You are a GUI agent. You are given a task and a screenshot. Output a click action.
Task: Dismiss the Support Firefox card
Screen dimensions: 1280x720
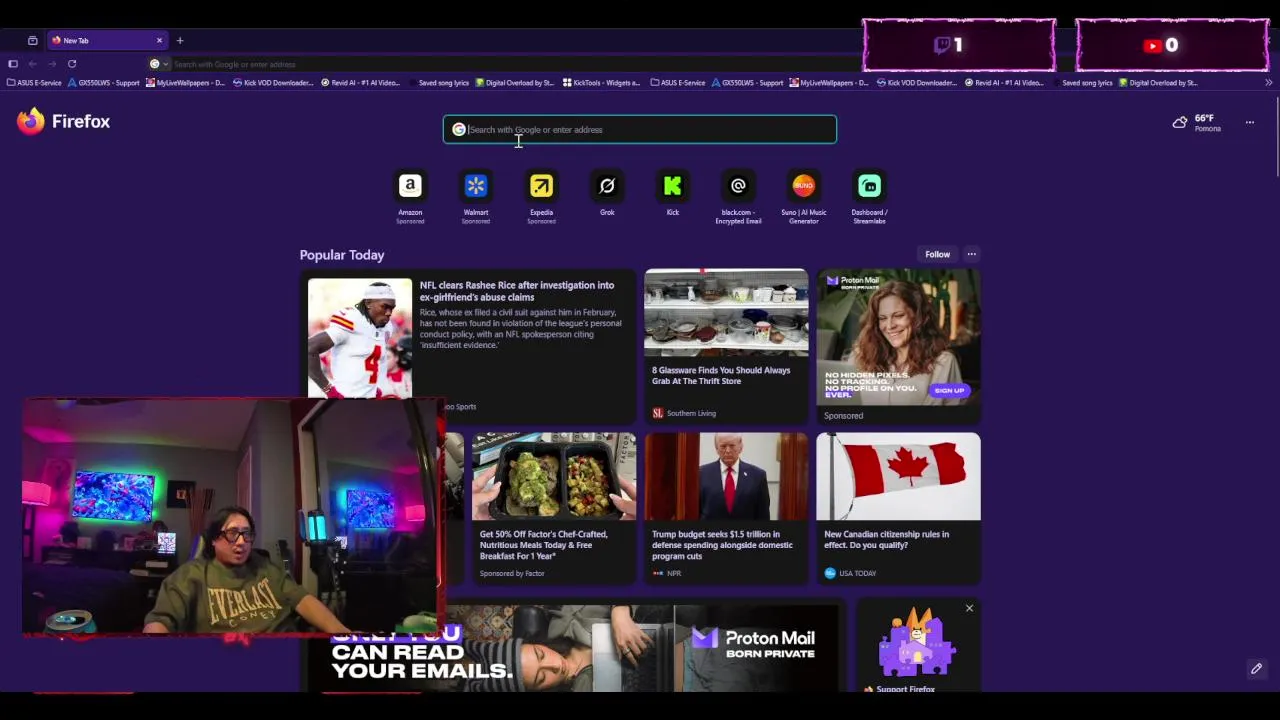click(969, 608)
